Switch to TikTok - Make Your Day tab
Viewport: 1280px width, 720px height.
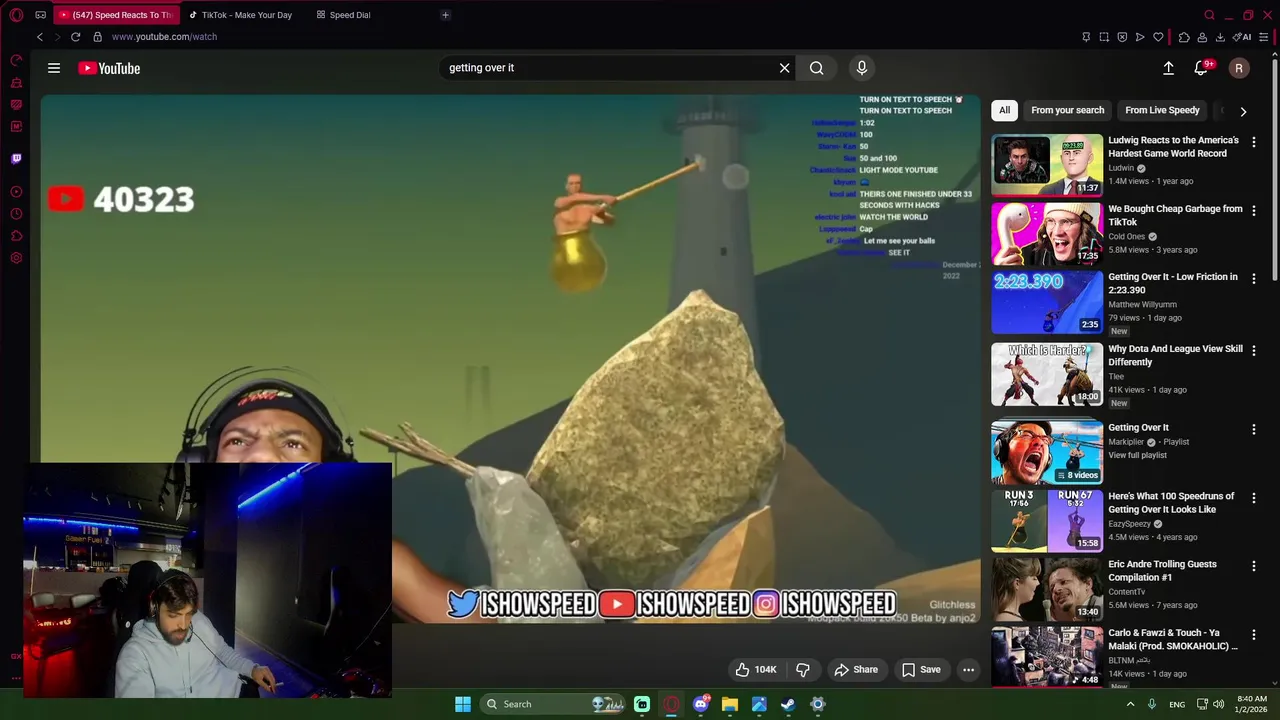tap(240, 15)
